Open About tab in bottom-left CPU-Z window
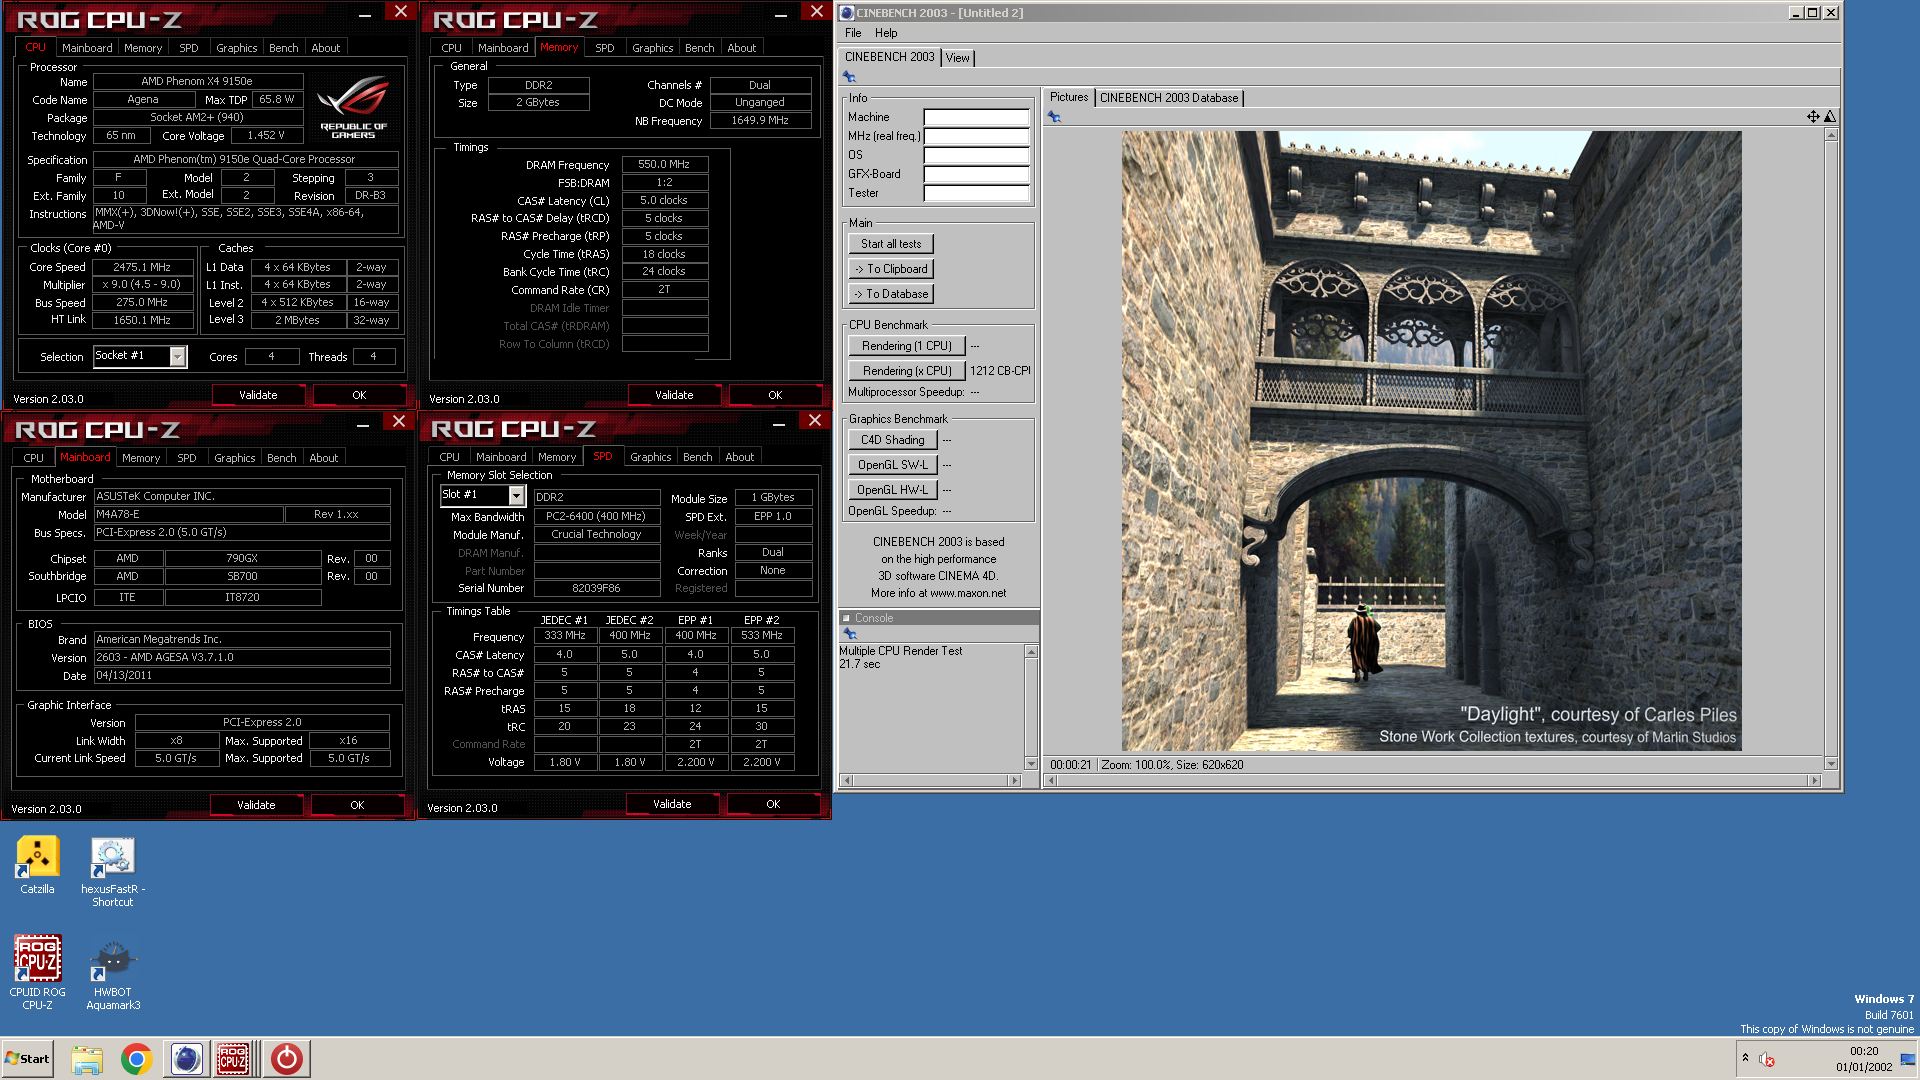1920x1080 pixels. [323, 458]
